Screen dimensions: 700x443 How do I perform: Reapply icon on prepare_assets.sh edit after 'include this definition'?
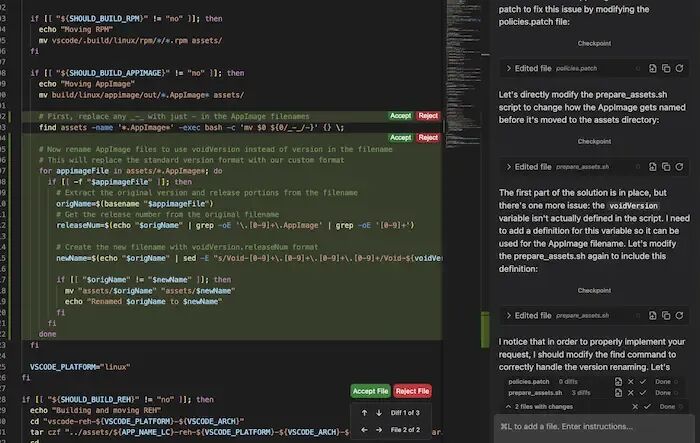point(679,315)
